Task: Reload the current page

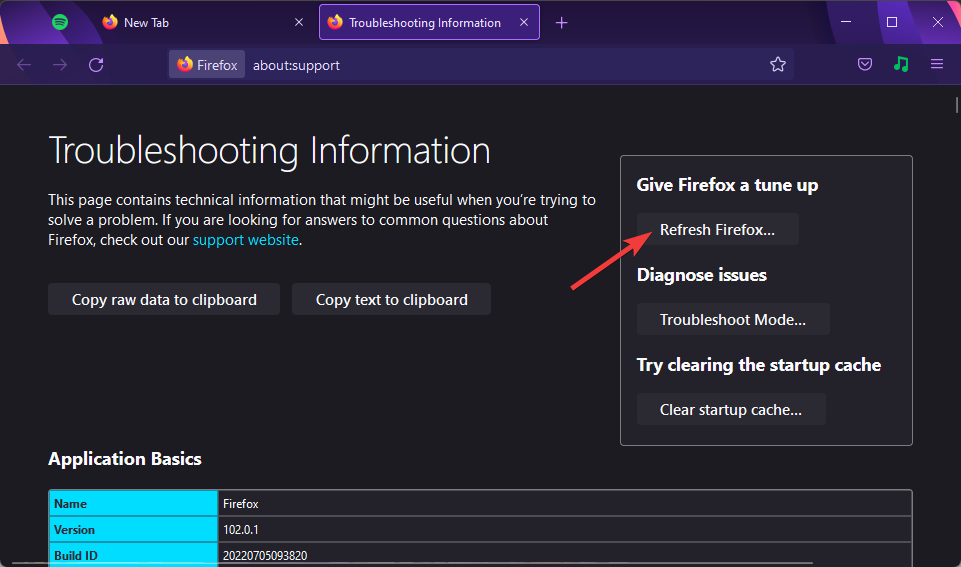Action: [96, 65]
